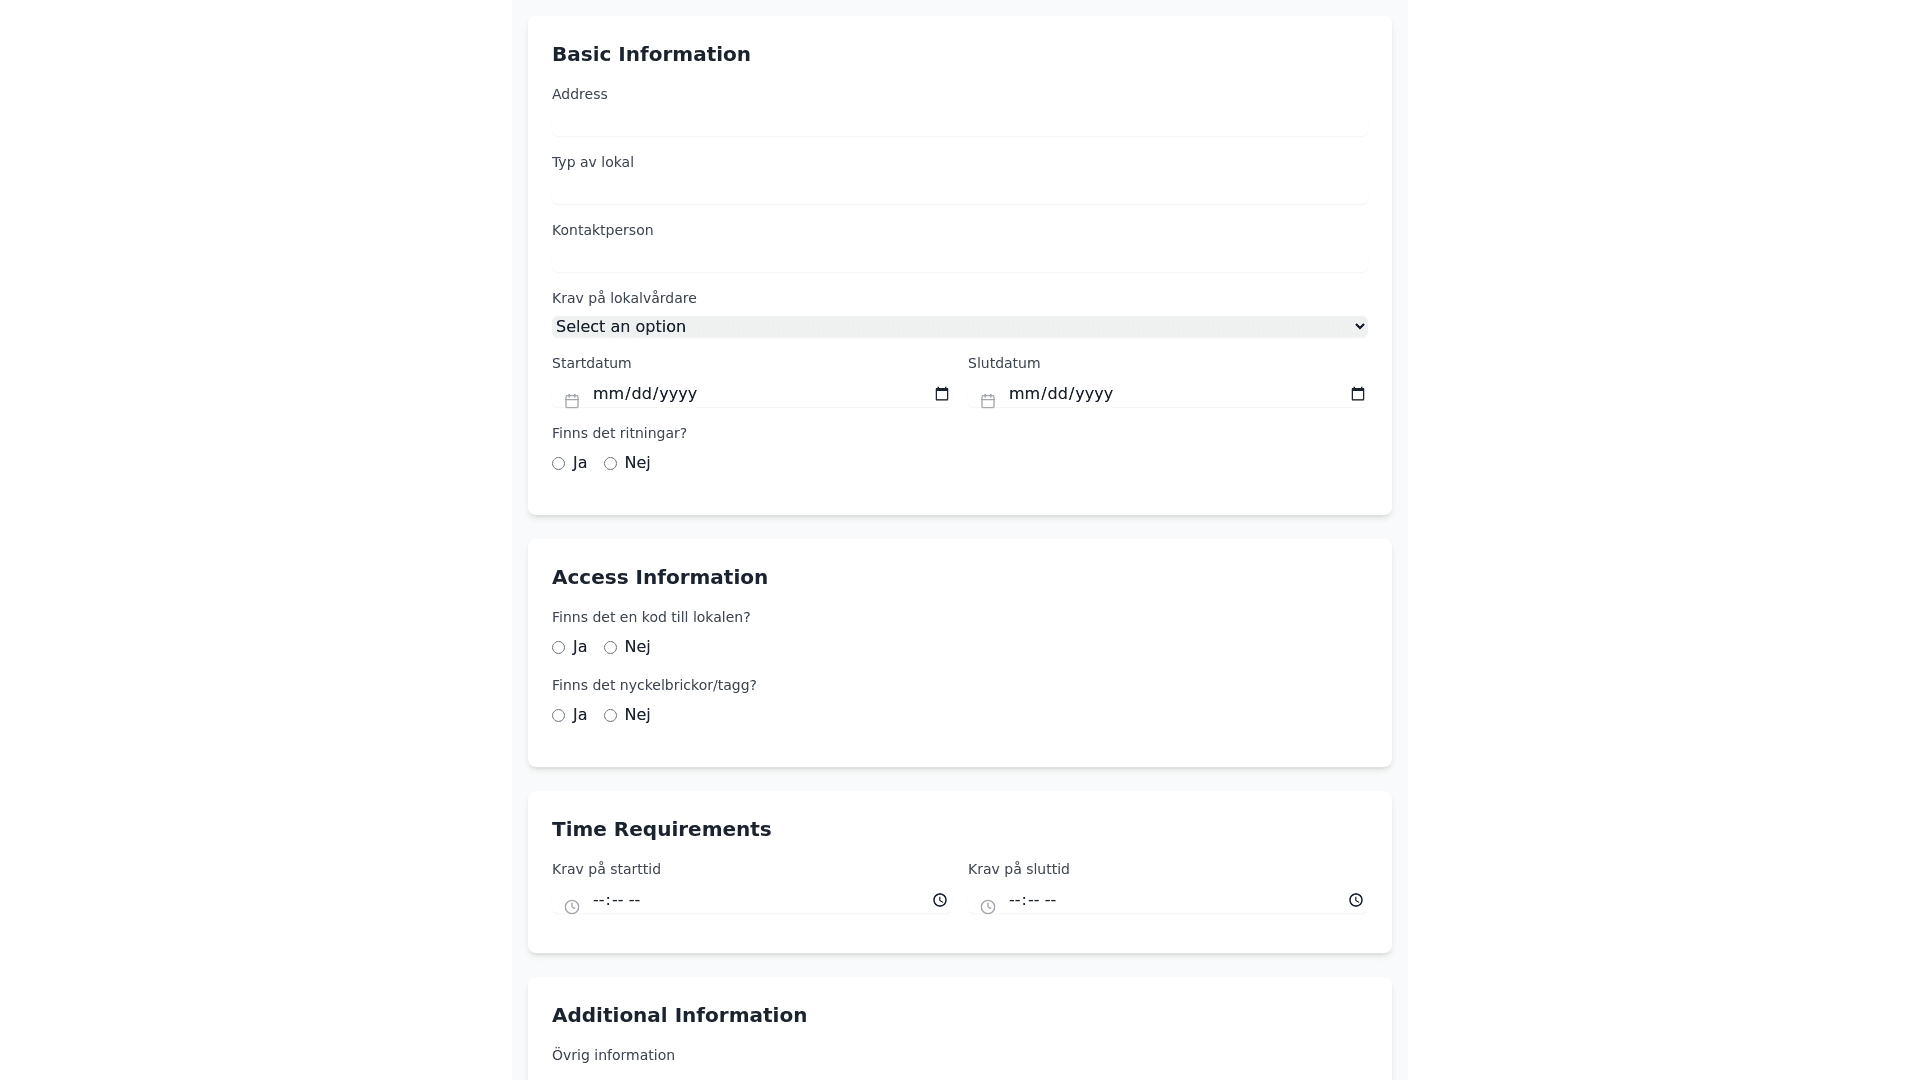Click the gray clock icon left of starttid

(572, 907)
